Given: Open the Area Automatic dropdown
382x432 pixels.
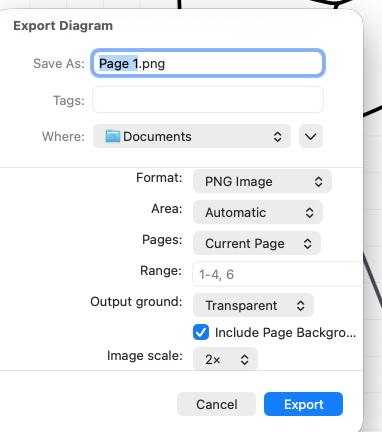Looking at the screenshot, I should click(258, 212).
